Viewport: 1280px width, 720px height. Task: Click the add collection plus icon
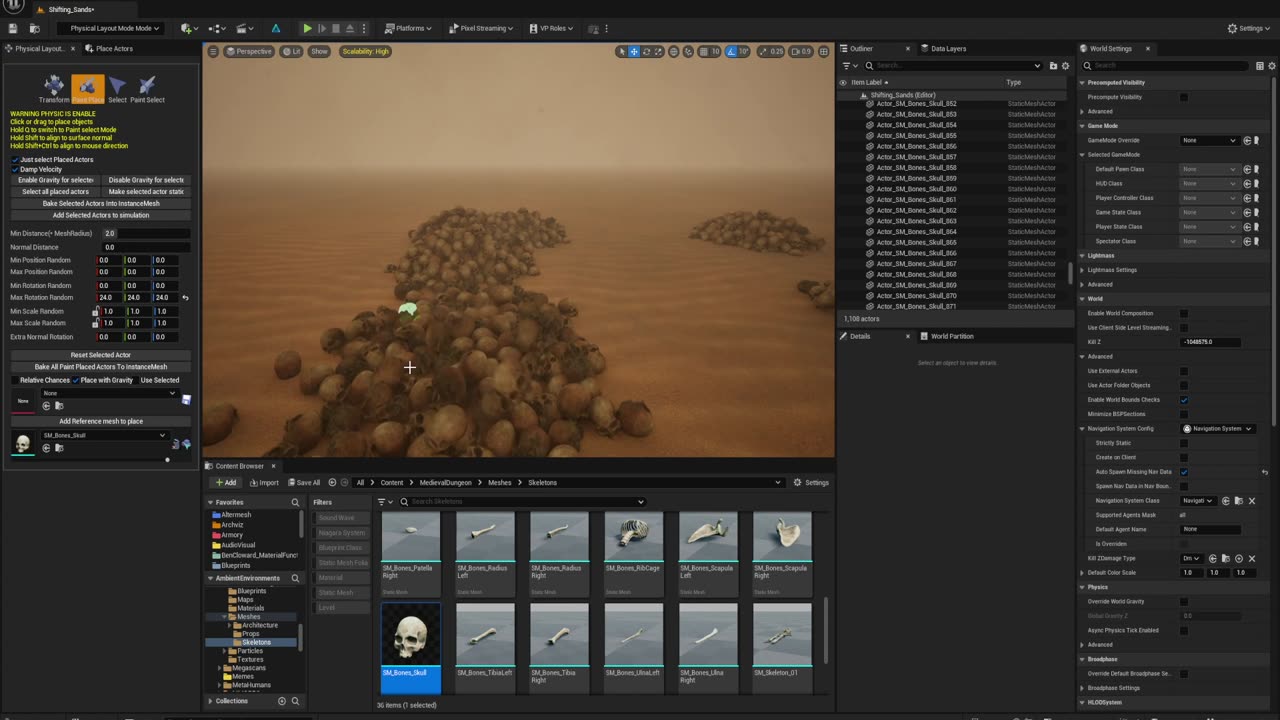click(282, 701)
